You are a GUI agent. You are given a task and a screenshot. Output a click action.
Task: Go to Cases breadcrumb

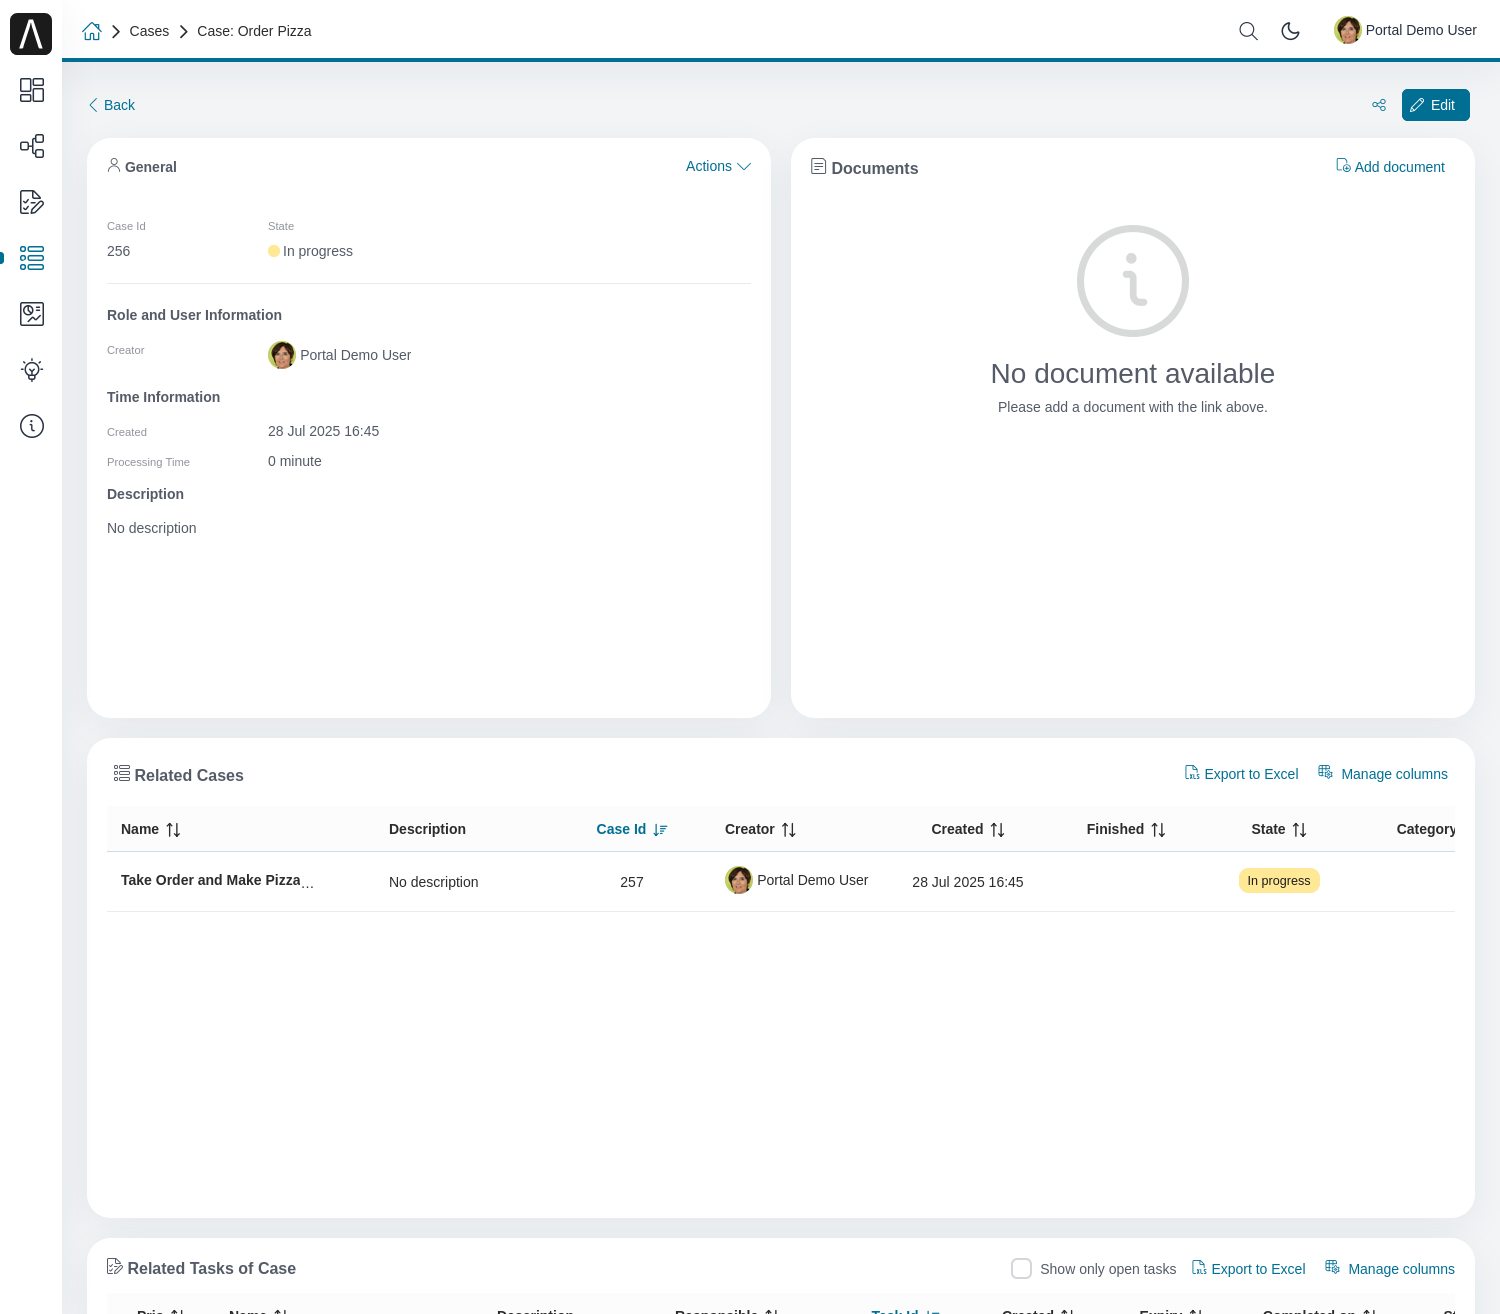click(149, 31)
